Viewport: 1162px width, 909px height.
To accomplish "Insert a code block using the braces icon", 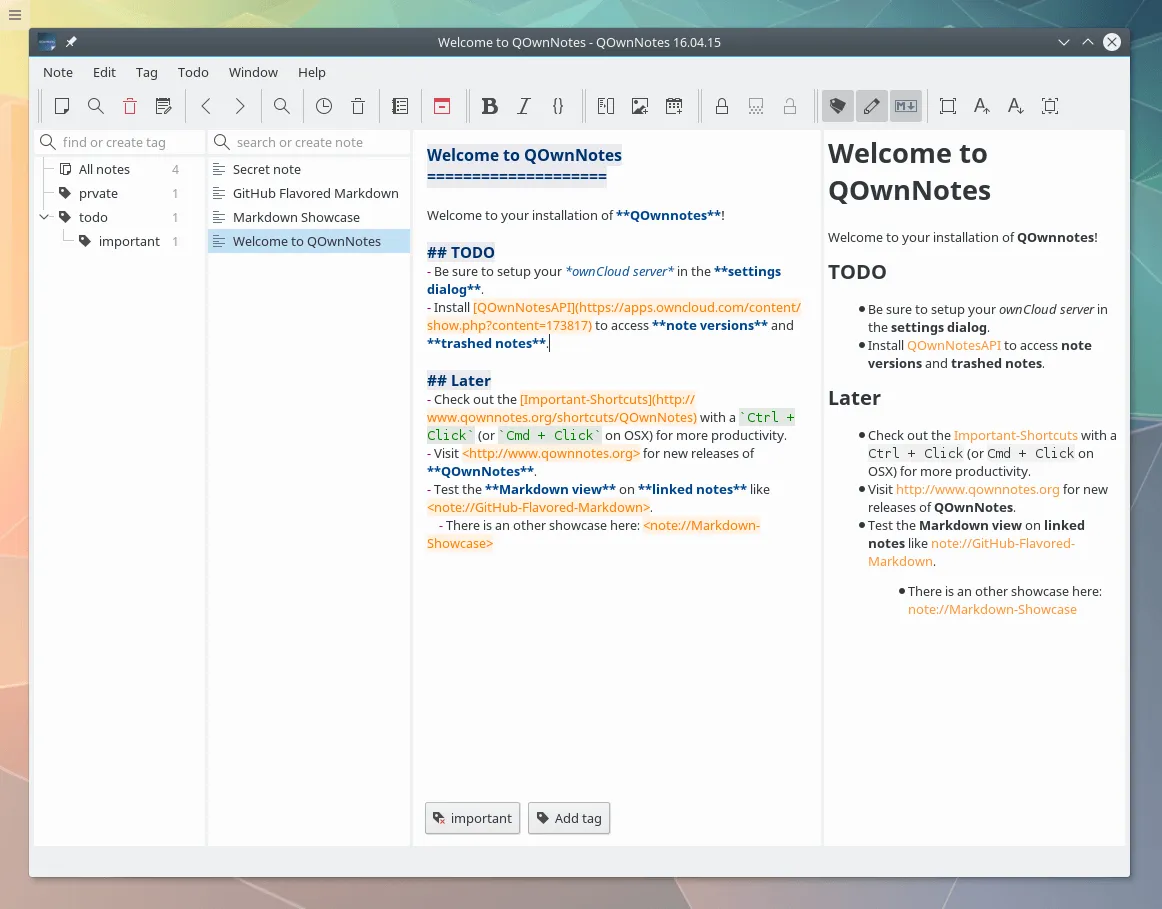I will pyautogui.click(x=558, y=106).
